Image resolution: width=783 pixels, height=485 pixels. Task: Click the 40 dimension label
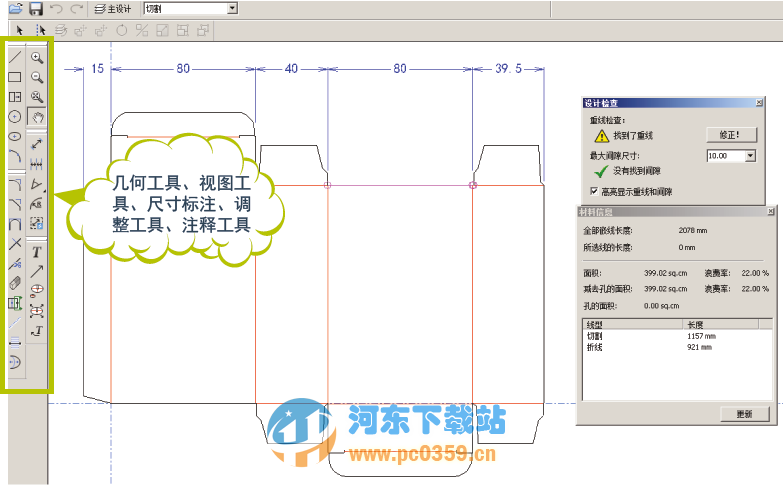[291, 69]
